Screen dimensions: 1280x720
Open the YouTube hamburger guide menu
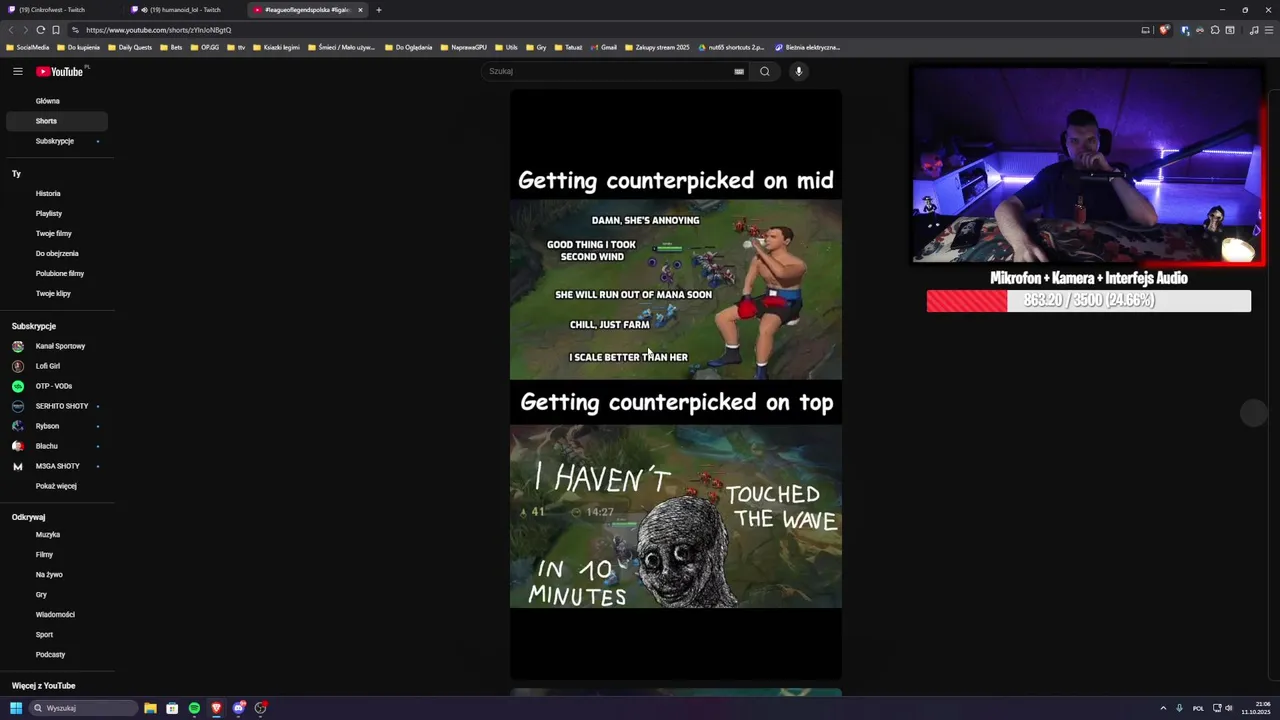pyautogui.click(x=18, y=71)
